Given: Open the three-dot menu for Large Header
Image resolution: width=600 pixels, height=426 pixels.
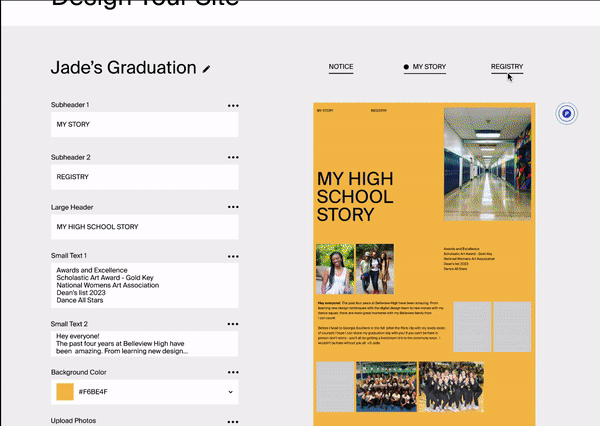Looking at the screenshot, I should pos(233,207).
